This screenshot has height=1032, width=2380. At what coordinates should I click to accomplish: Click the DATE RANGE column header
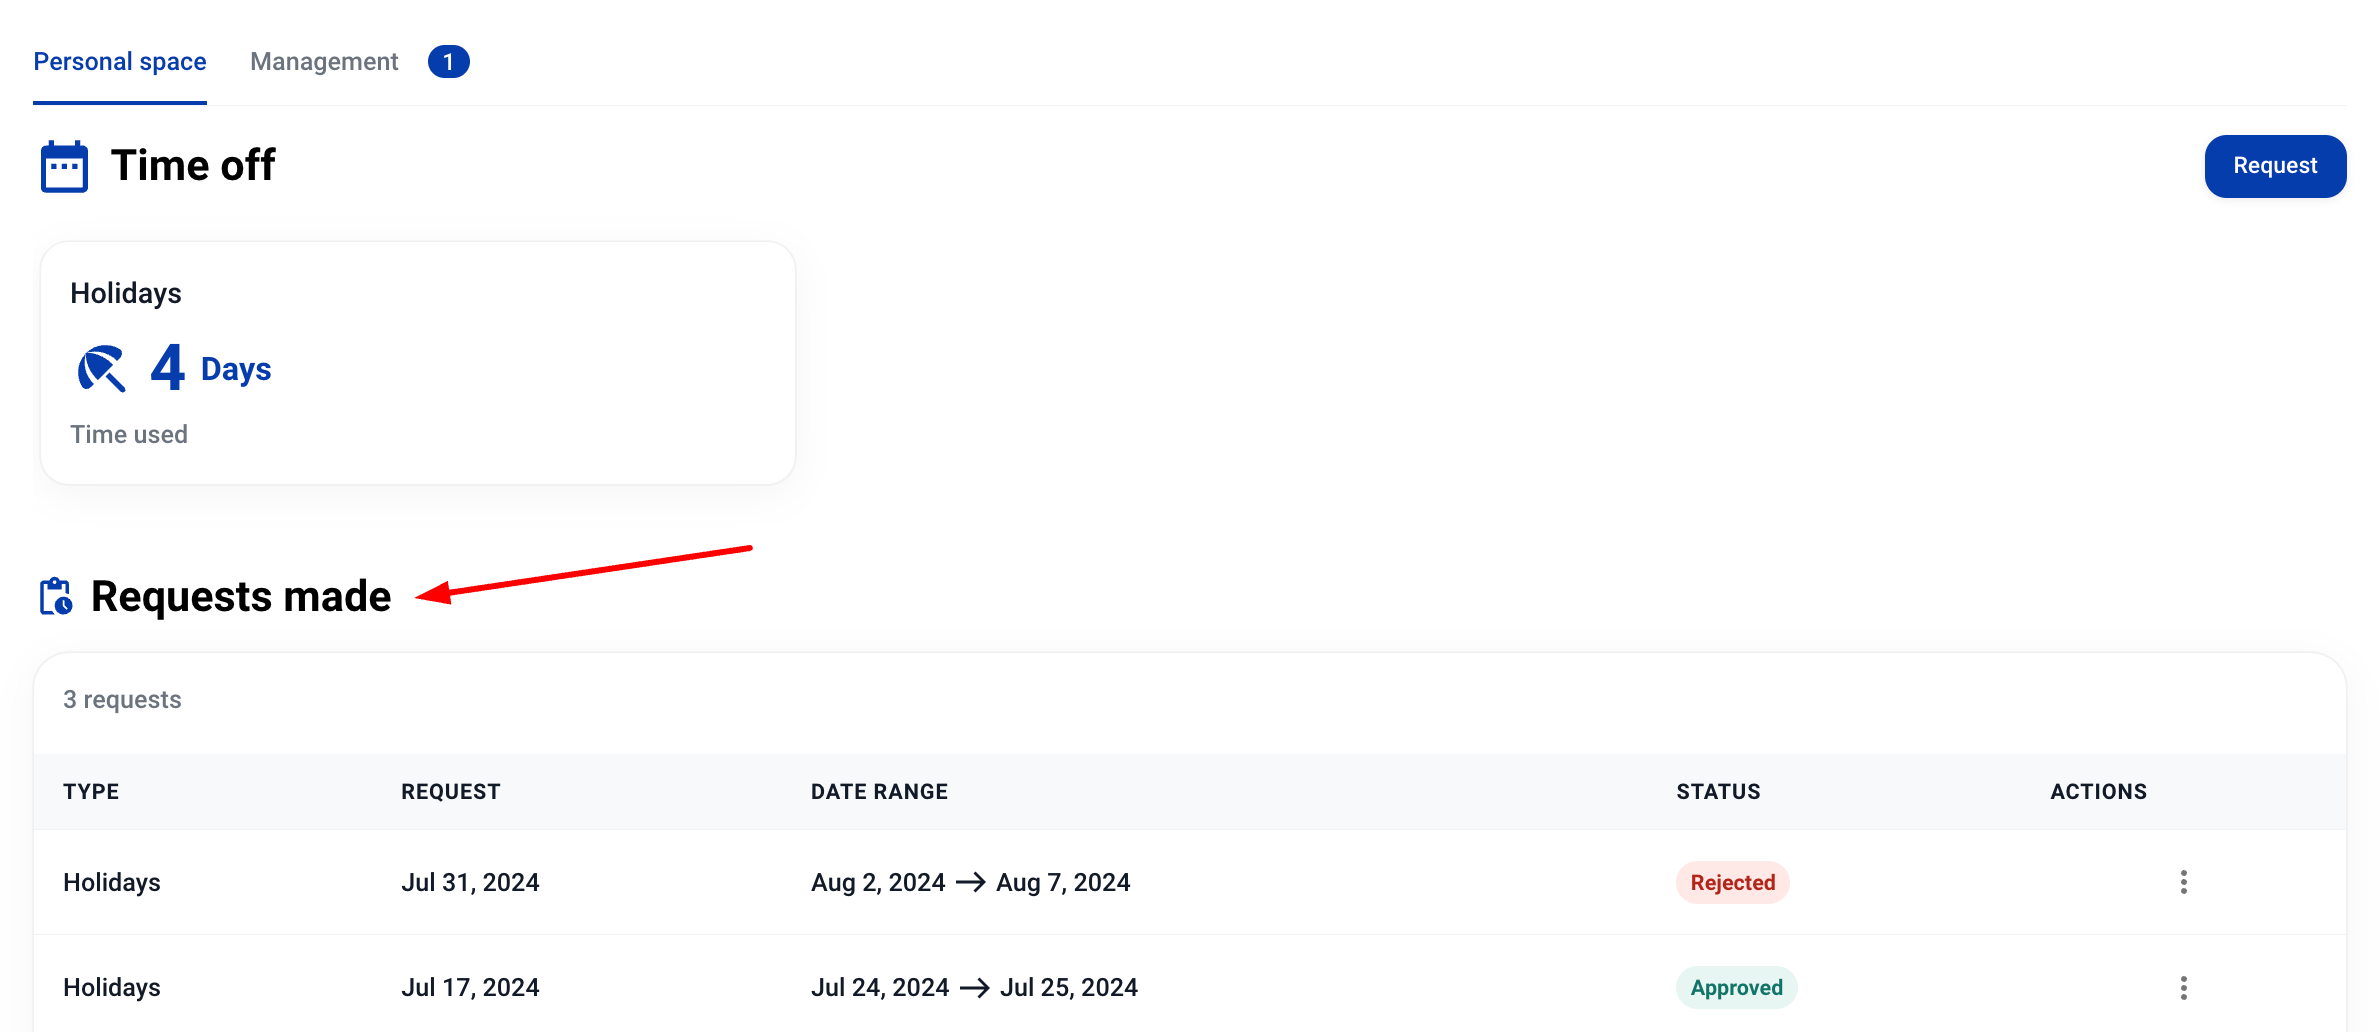pos(879,792)
